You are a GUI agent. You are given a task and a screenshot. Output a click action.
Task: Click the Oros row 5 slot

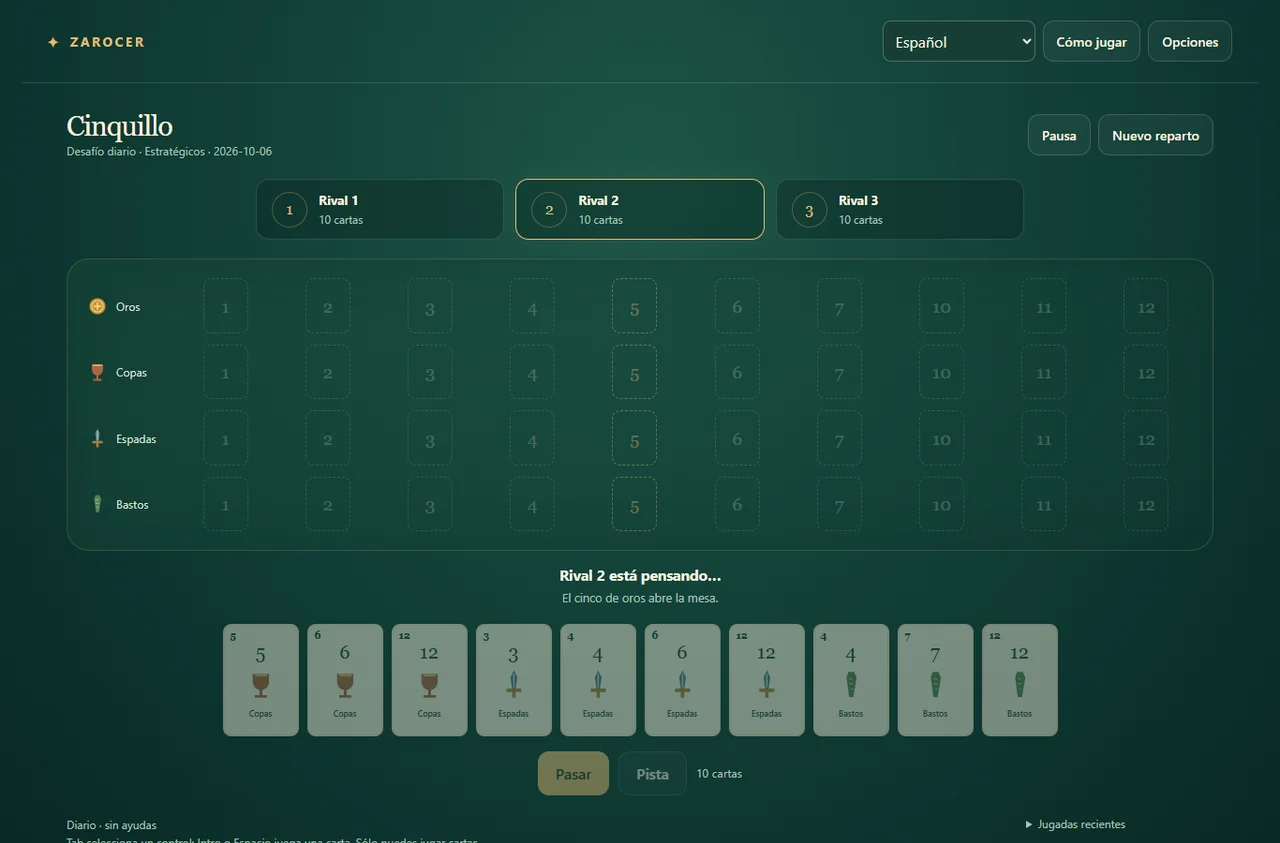tap(634, 306)
